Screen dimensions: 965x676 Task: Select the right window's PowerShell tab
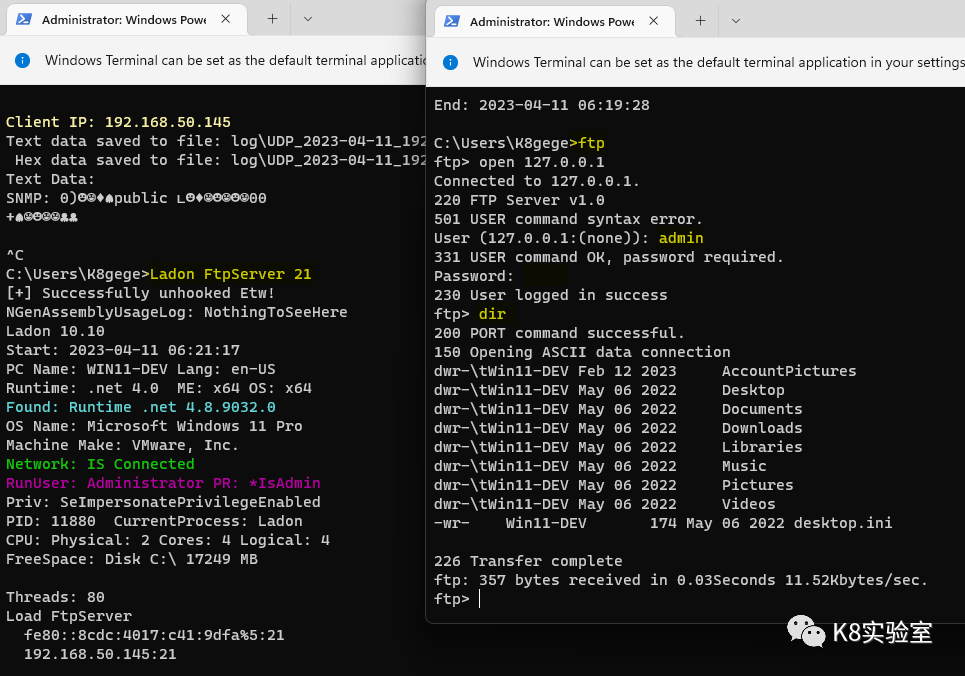[x=555, y=22]
